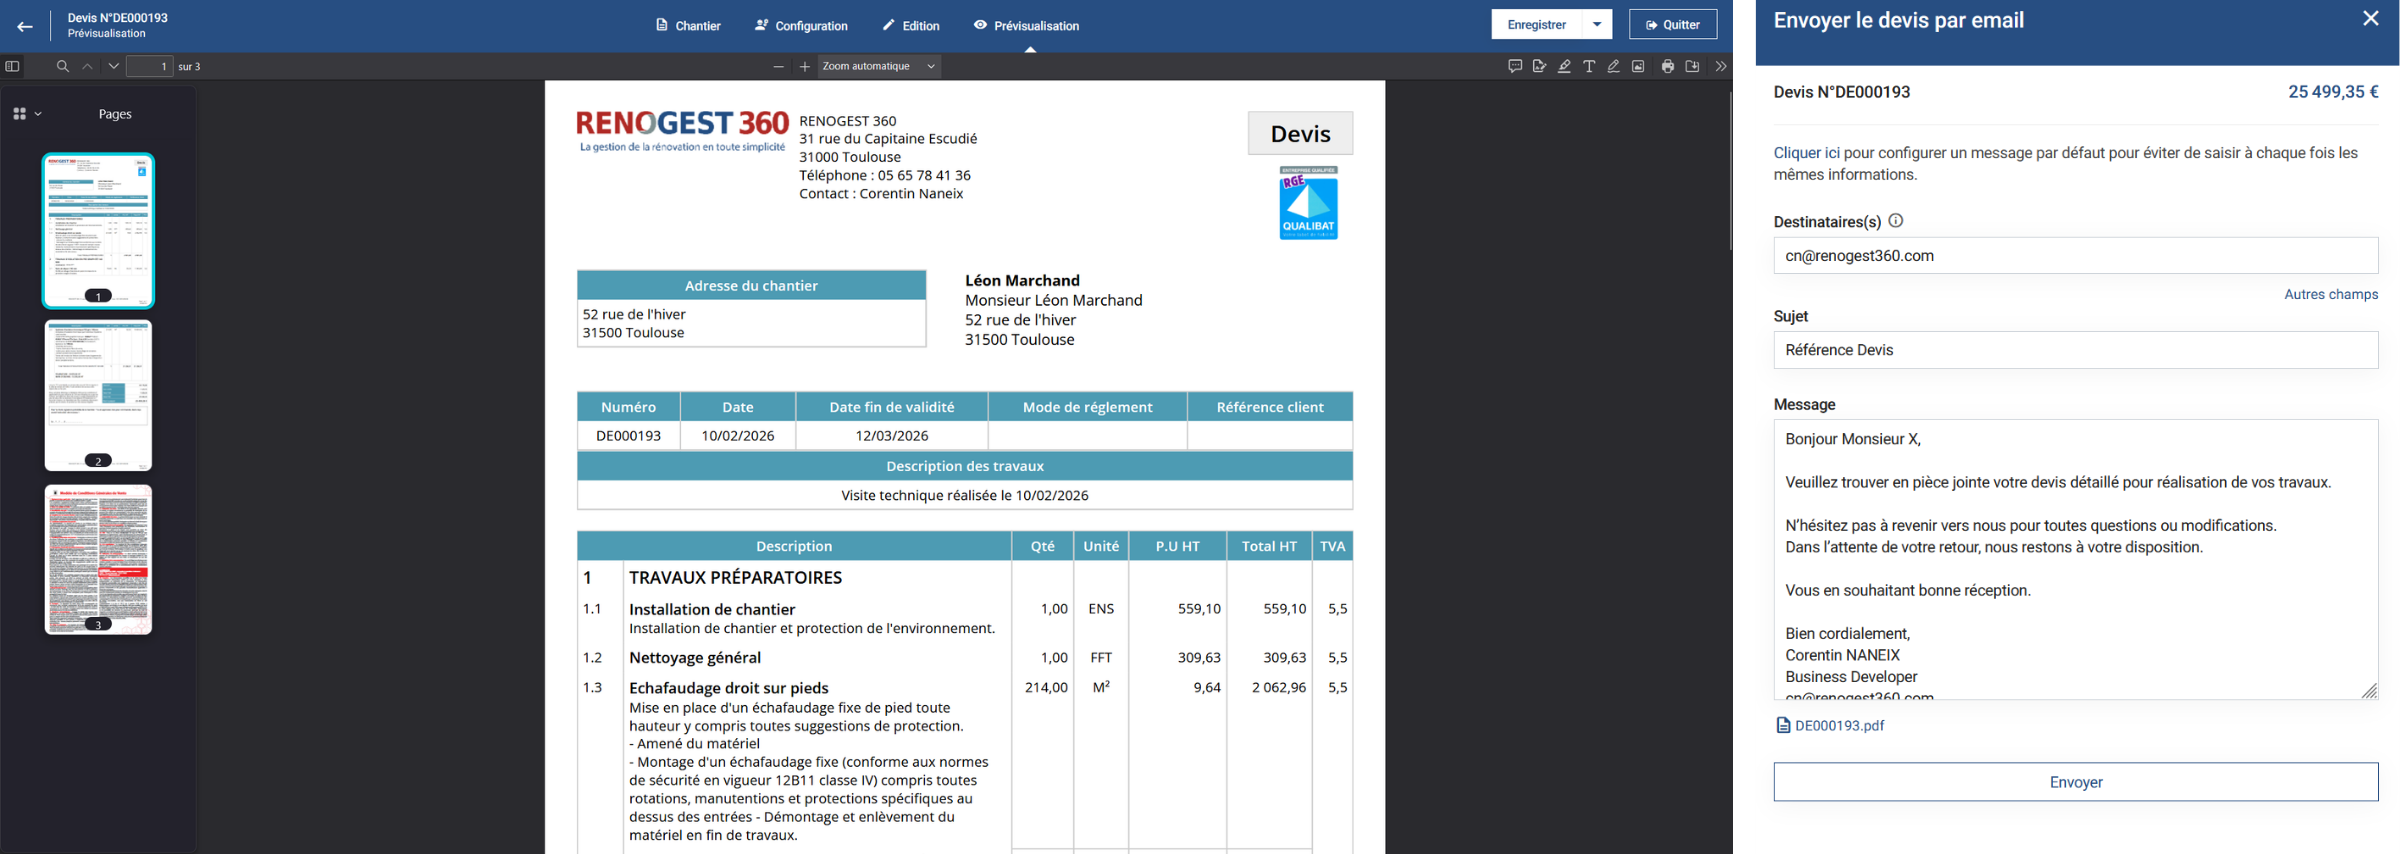
Task: Open the DE000193.pdf attachment link
Action: (1838, 726)
